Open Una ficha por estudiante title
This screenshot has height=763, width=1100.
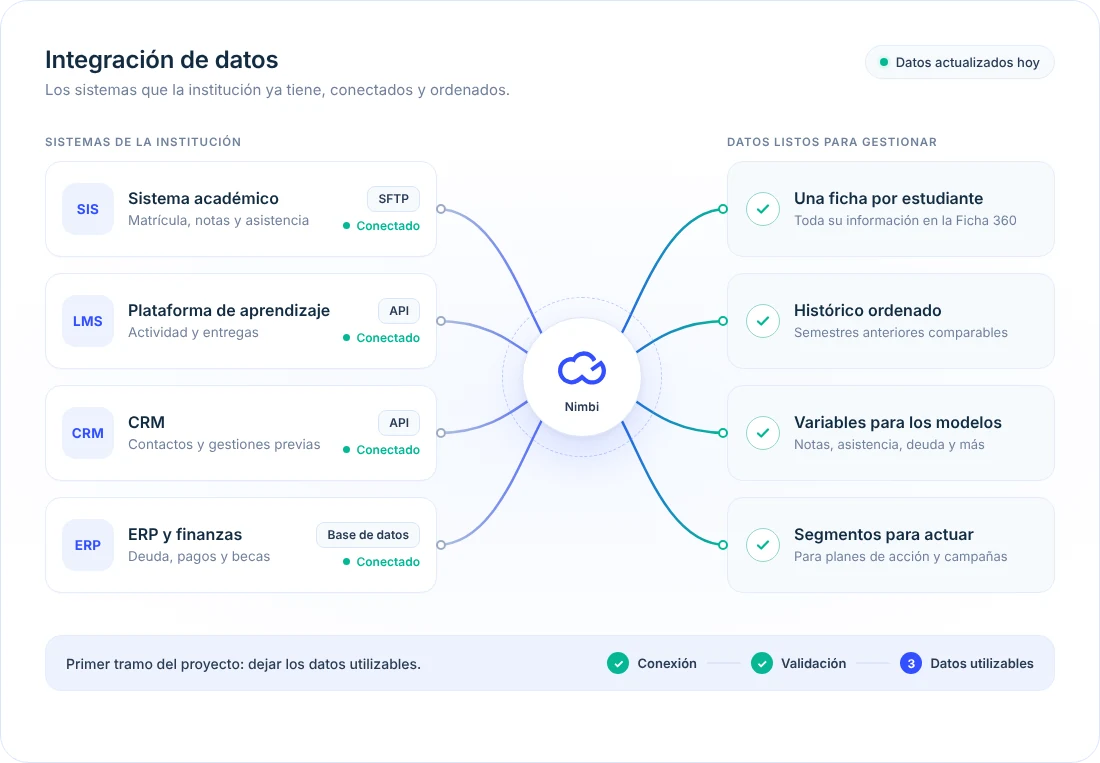point(889,198)
